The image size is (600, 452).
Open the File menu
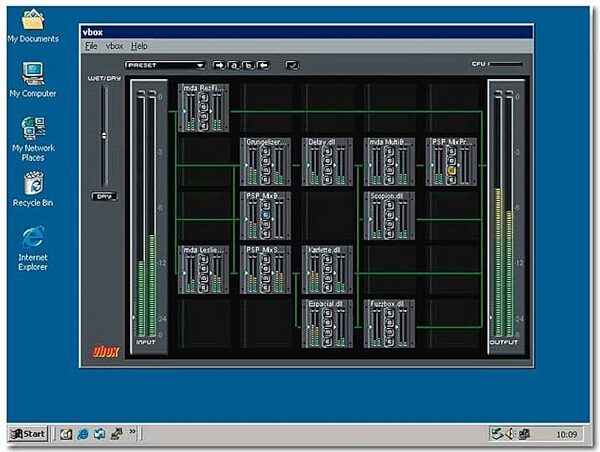(x=91, y=46)
